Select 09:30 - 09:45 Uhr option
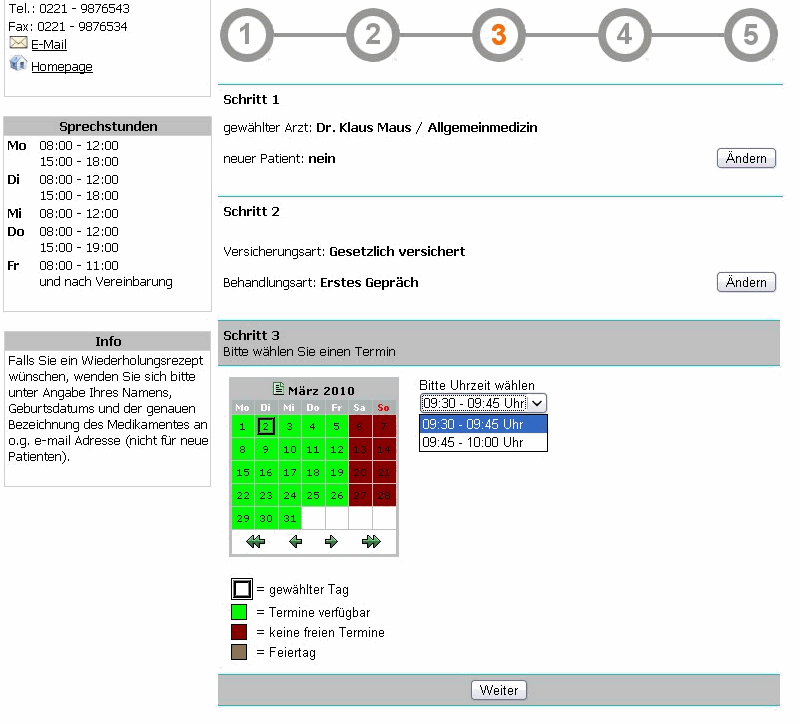Viewport: 800px width, 724px height. click(x=483, y=424)
